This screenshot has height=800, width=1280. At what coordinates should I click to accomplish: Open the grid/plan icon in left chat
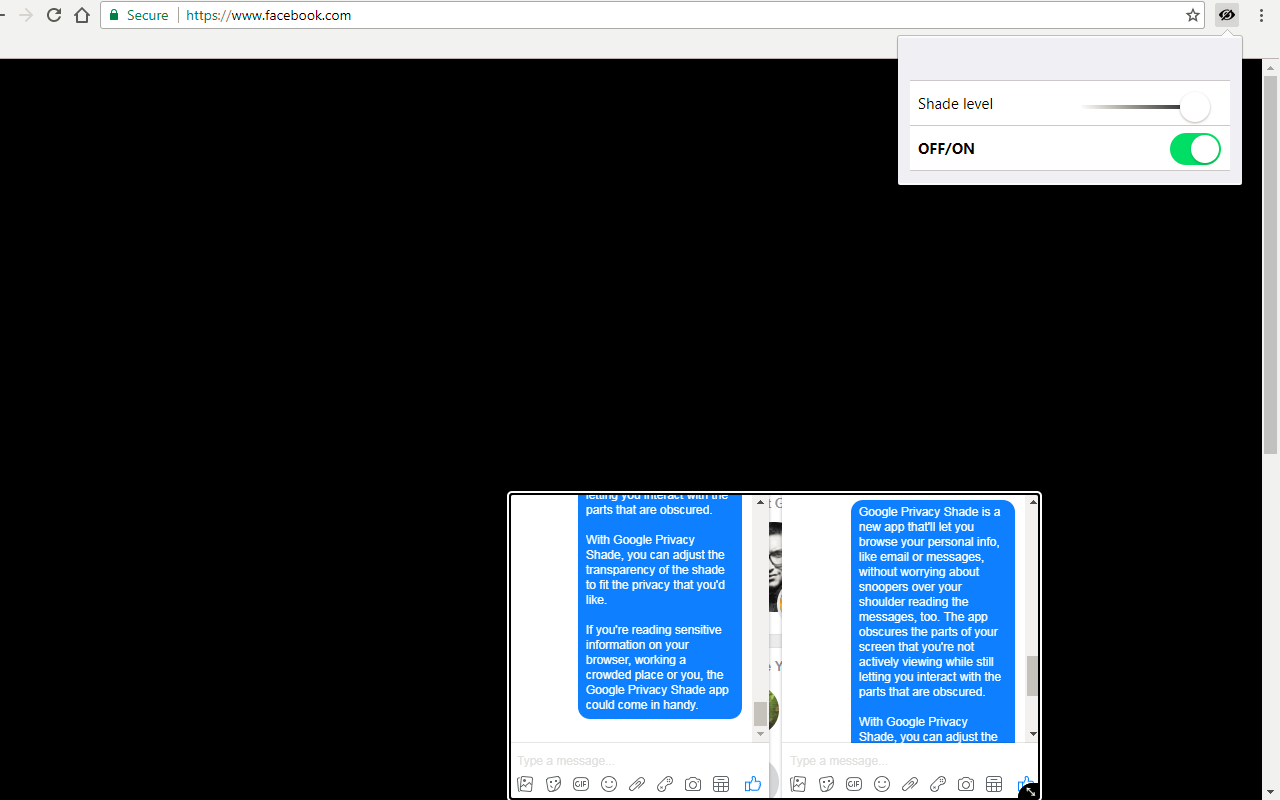click(x=721, y=784)
